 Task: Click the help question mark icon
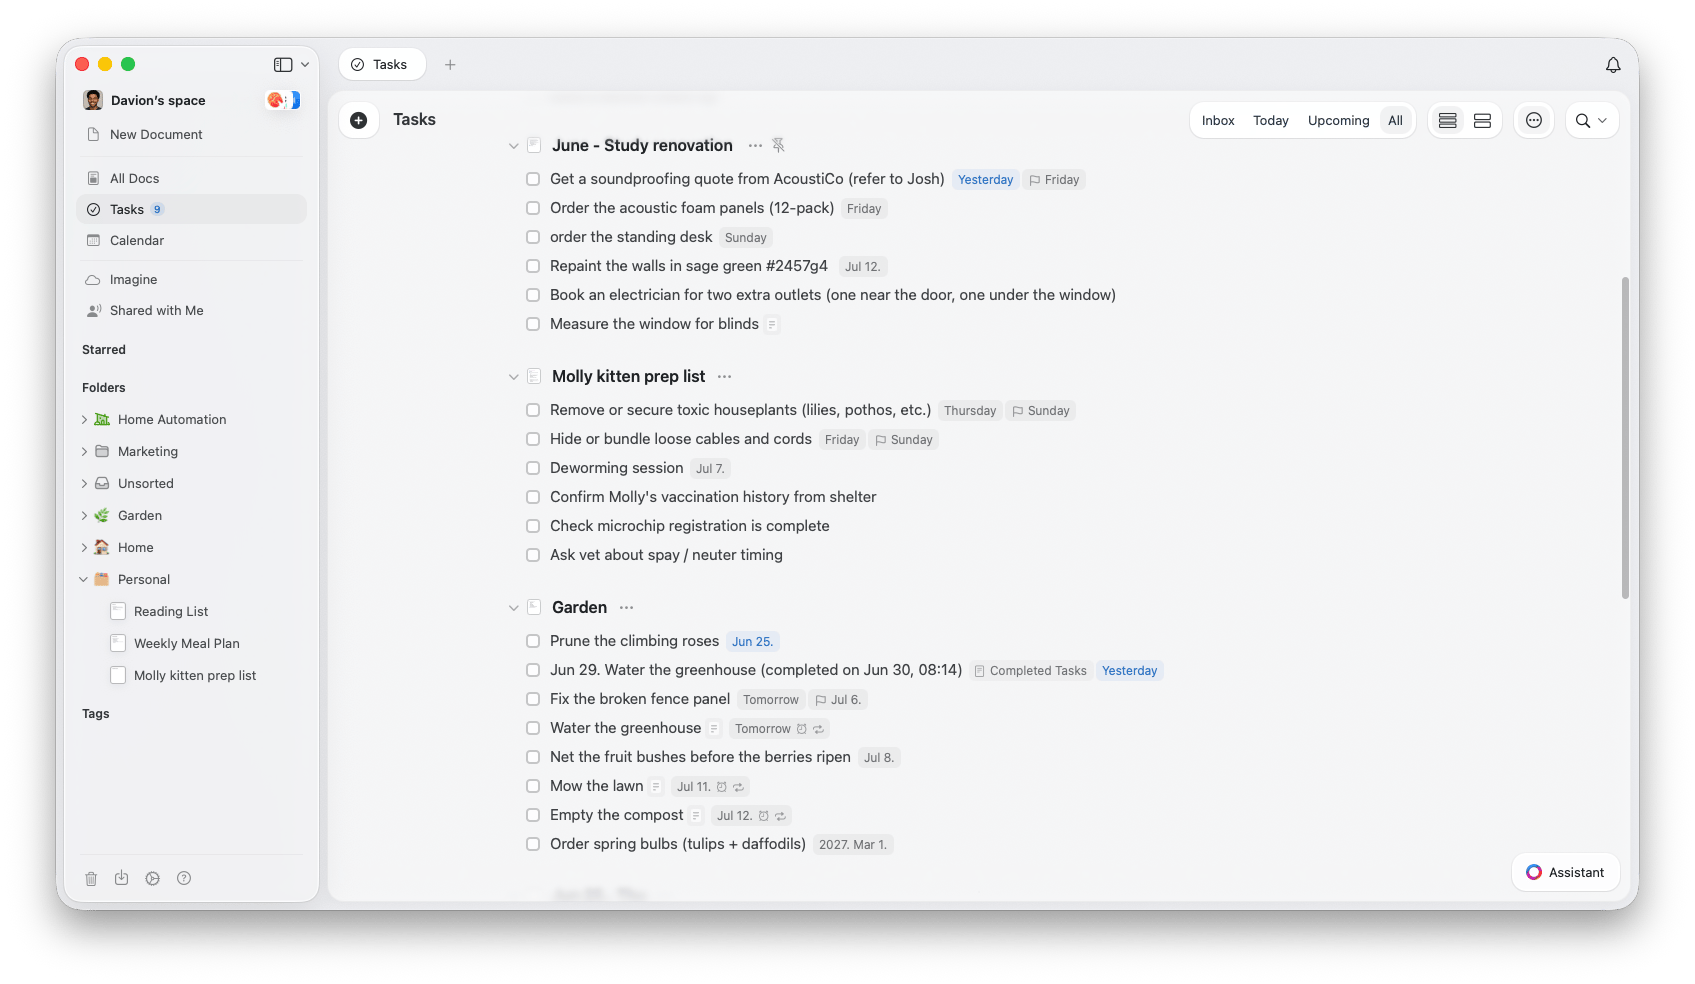pyautogui.click(x=184, y=879)
